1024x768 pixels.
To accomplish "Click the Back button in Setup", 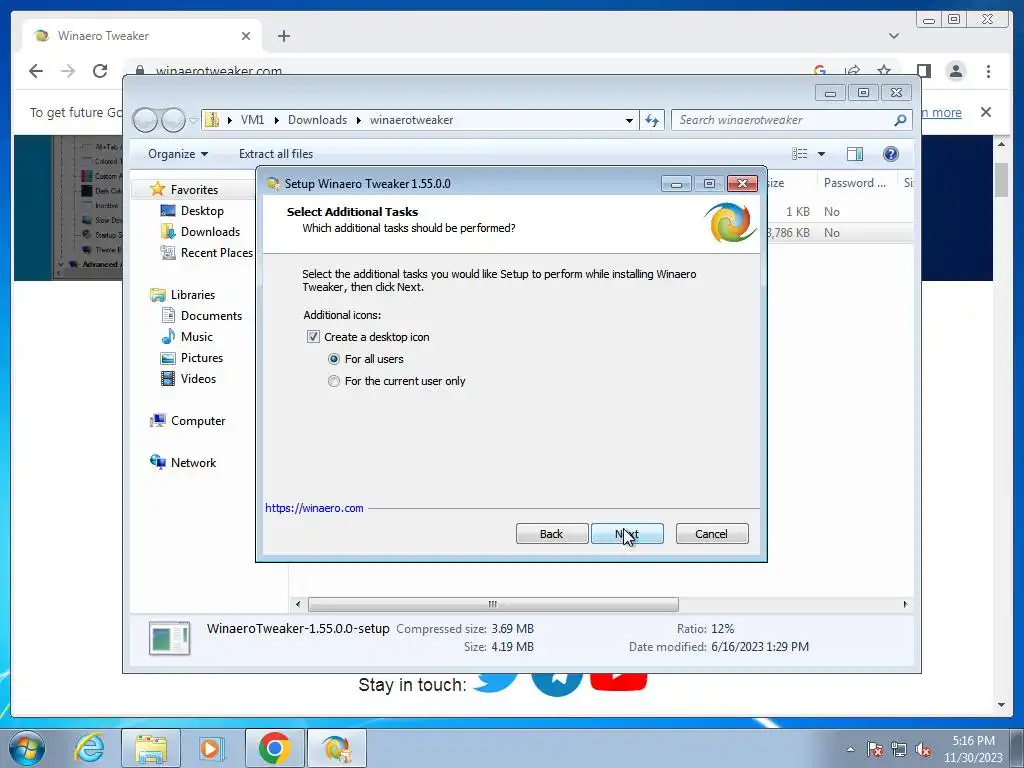I will point(552,534).
